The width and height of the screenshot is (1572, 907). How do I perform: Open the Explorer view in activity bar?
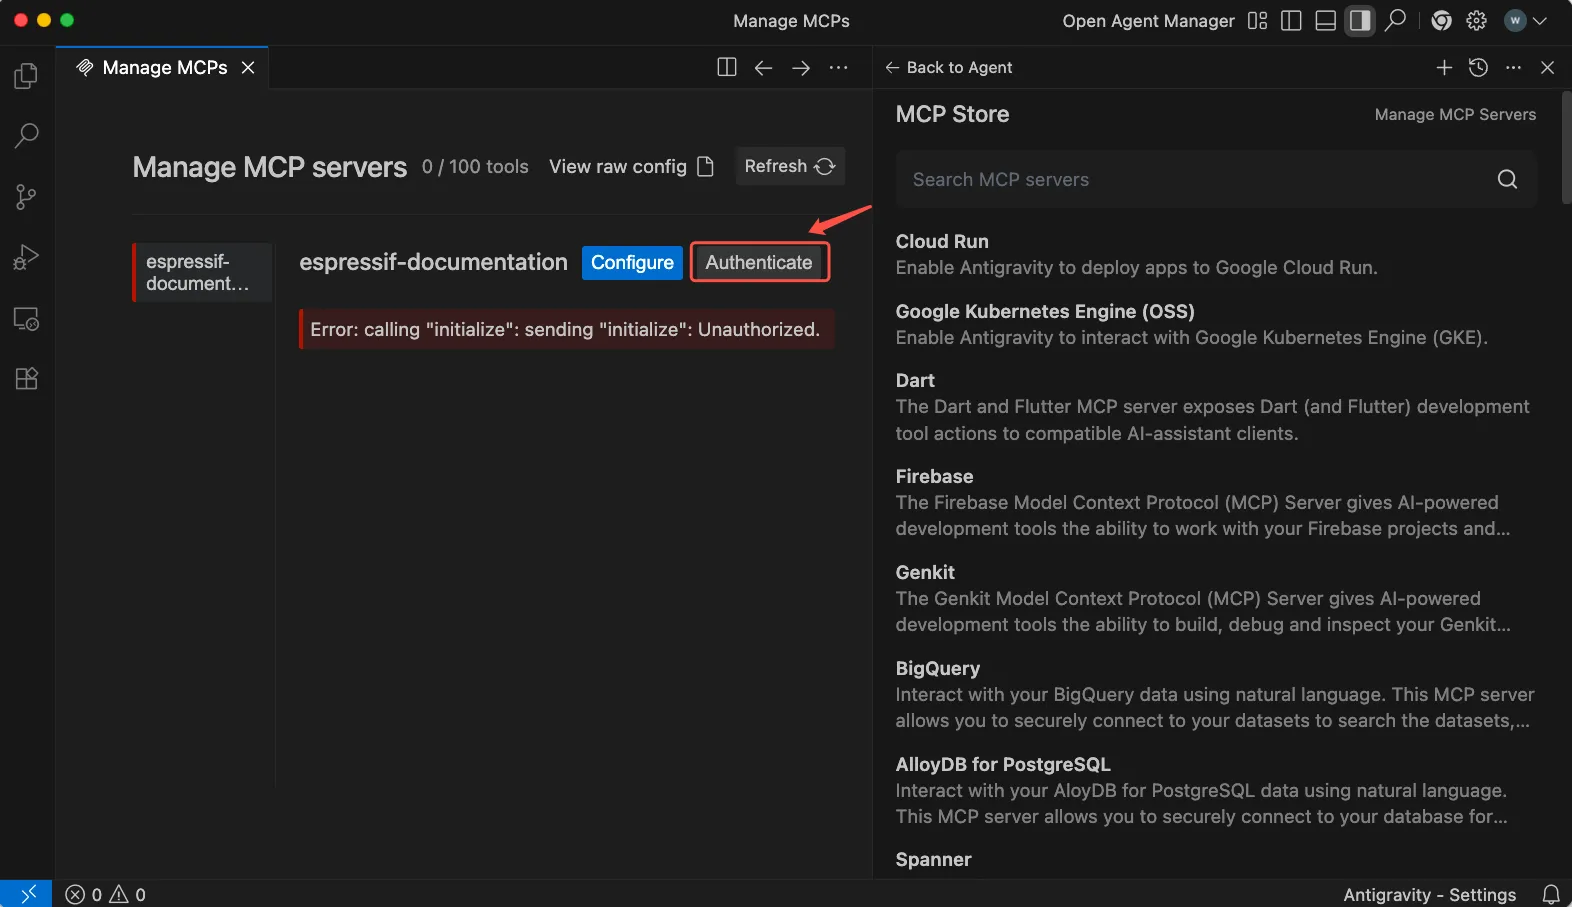point(27,76)
